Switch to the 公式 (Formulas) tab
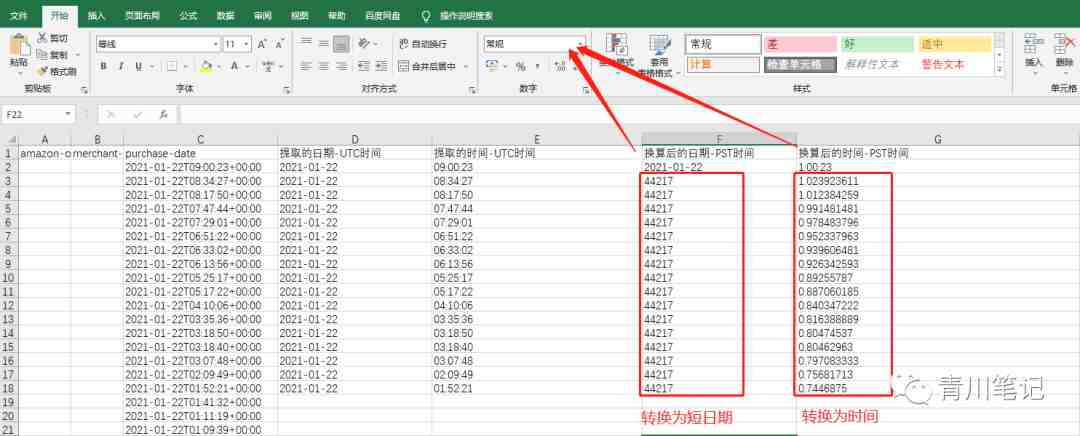1080x436 pixels. [x=188, y=15]
